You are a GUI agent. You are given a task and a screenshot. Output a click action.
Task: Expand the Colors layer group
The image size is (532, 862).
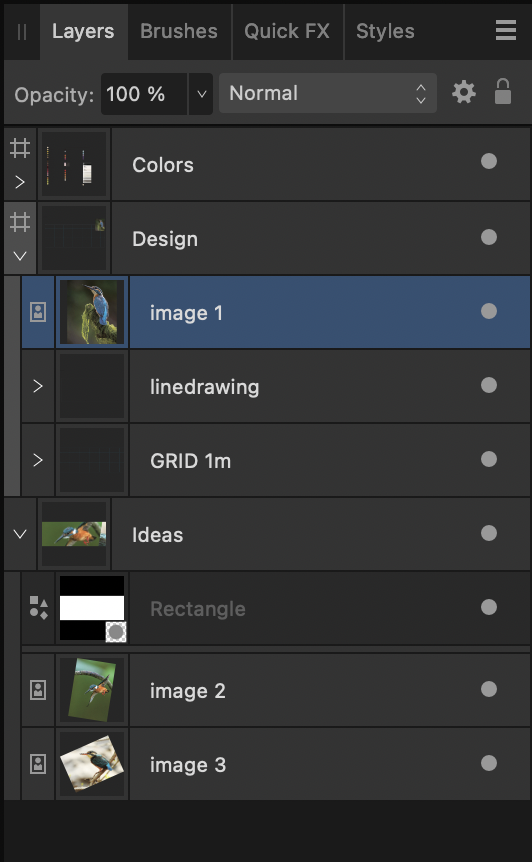(20, 182)
